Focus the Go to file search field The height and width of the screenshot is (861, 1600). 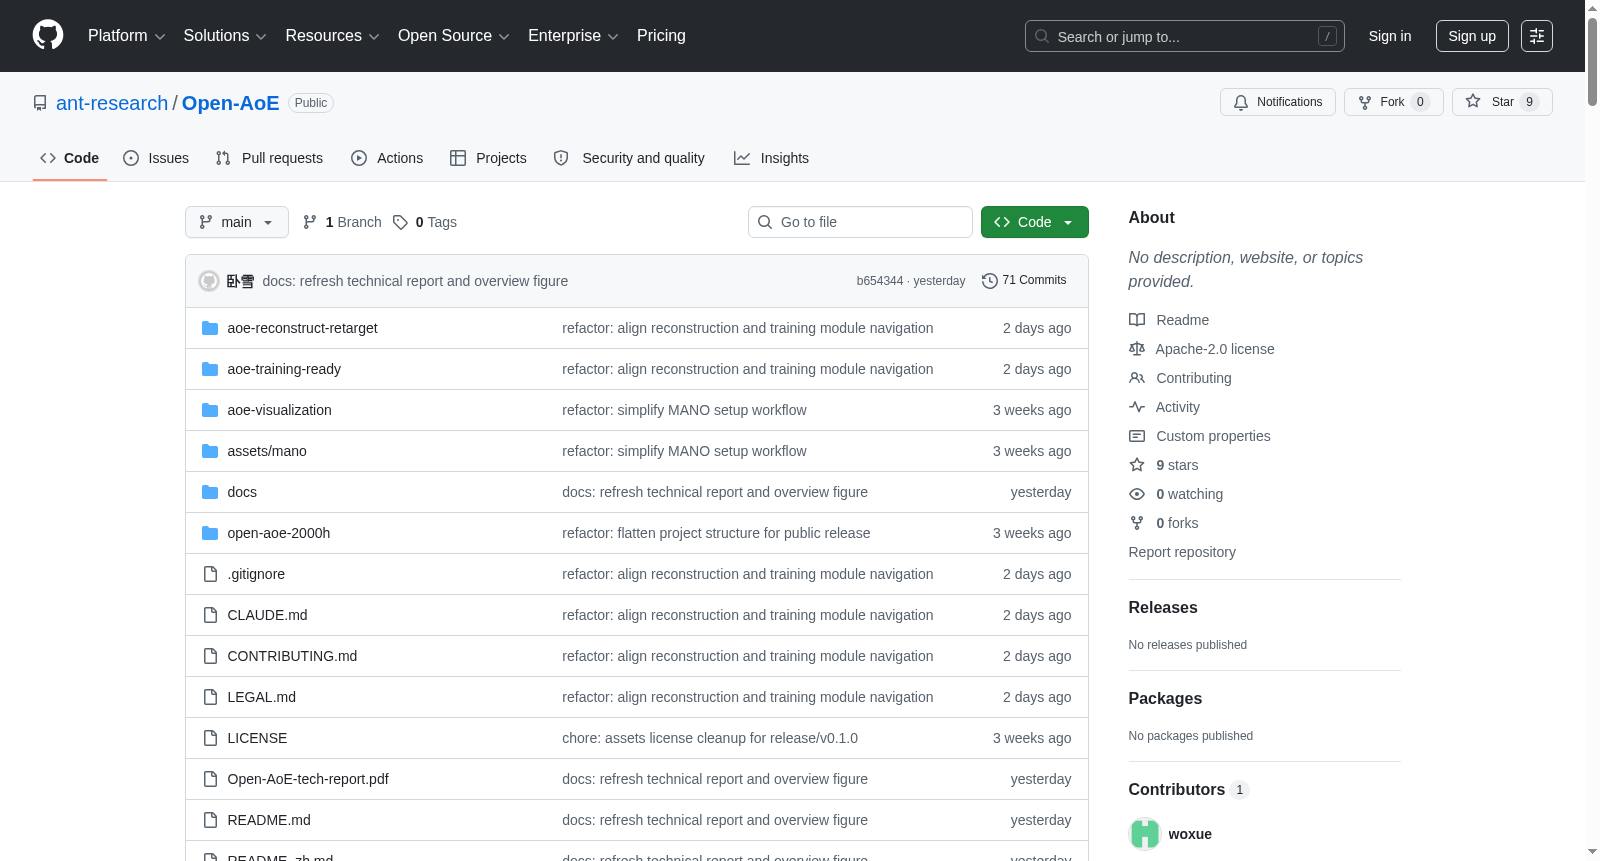[860, 222]
